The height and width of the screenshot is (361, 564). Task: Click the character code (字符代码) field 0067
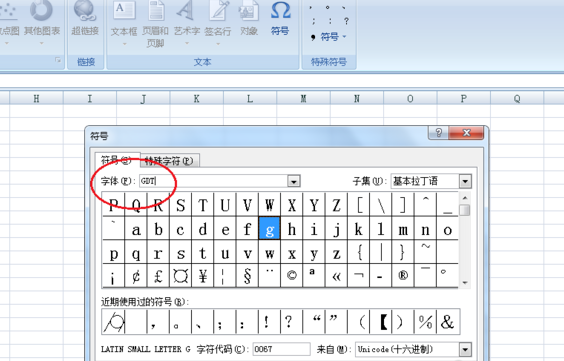(x=281, y=349)
